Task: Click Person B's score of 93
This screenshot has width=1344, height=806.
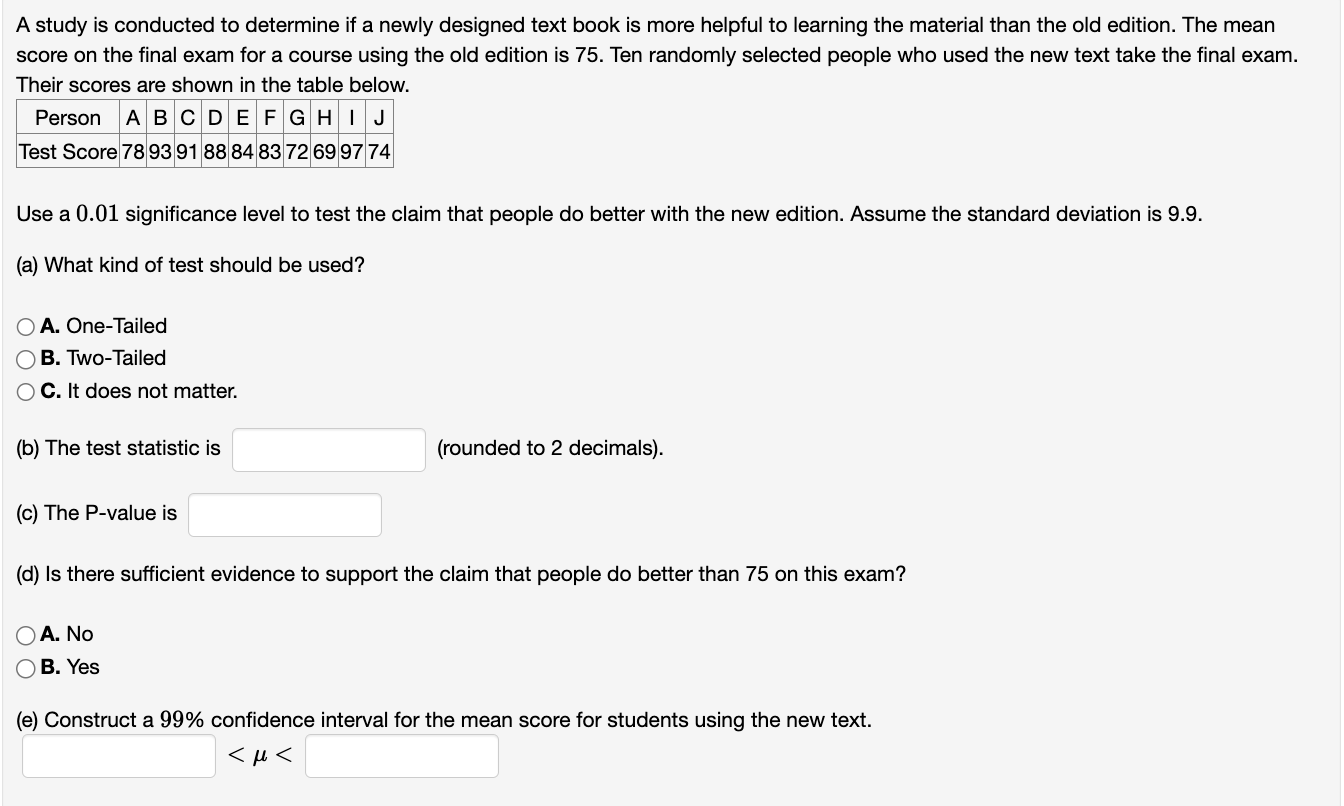Action: [158, 152]
